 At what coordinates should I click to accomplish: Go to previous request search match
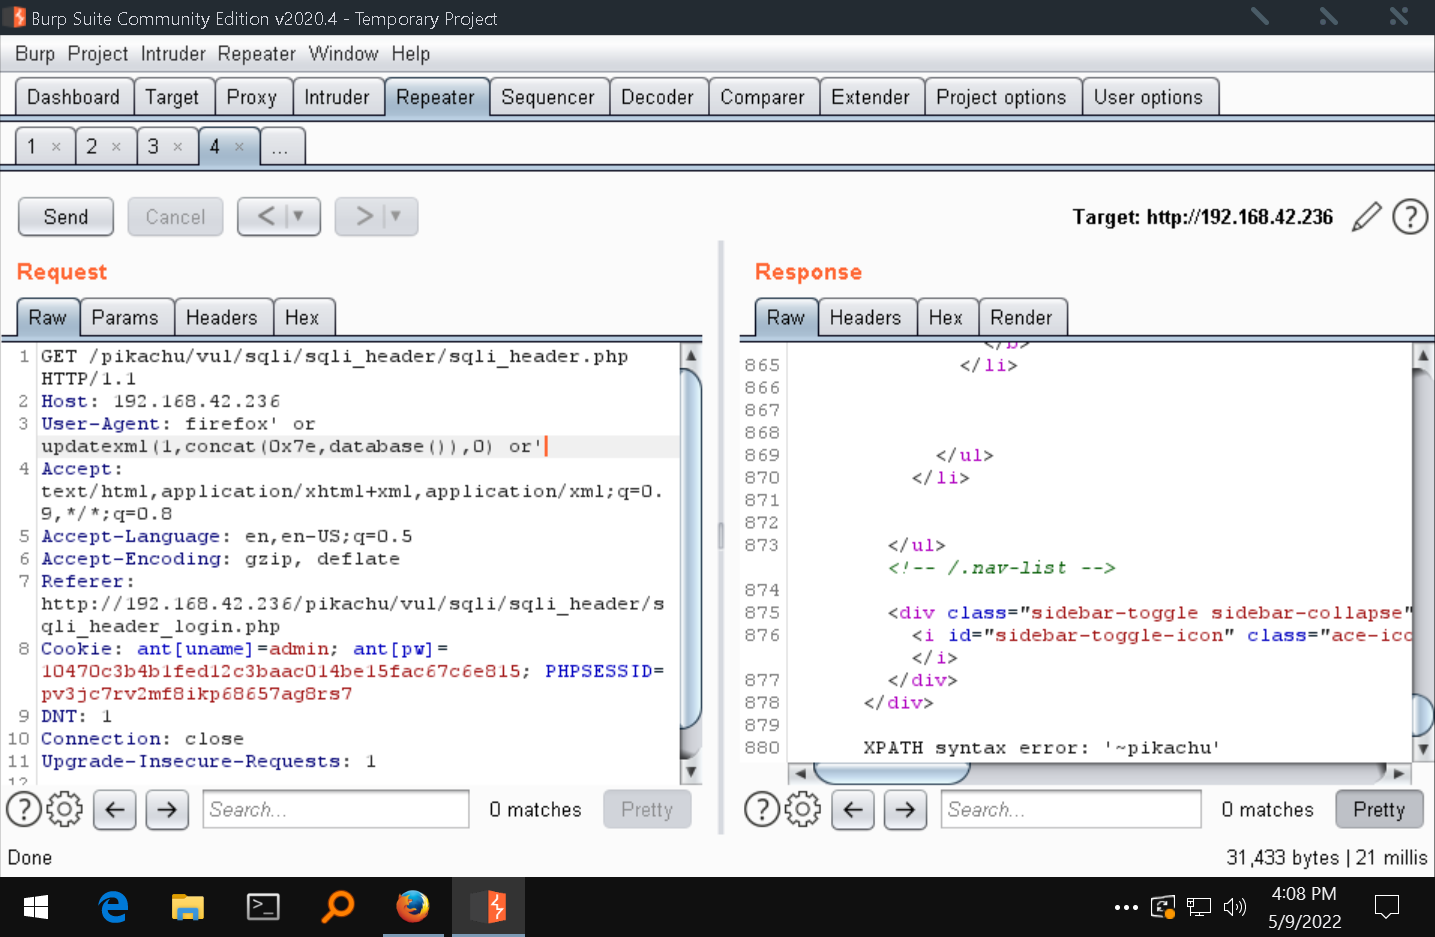(x=115, y=810)
